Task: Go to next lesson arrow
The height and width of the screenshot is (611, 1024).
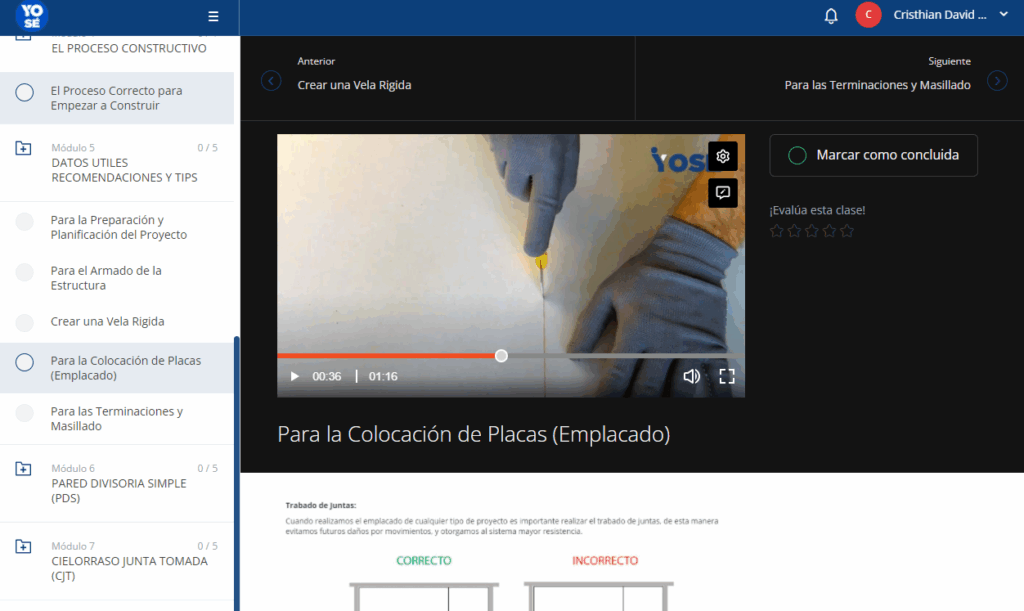Action: click(997, 81)
